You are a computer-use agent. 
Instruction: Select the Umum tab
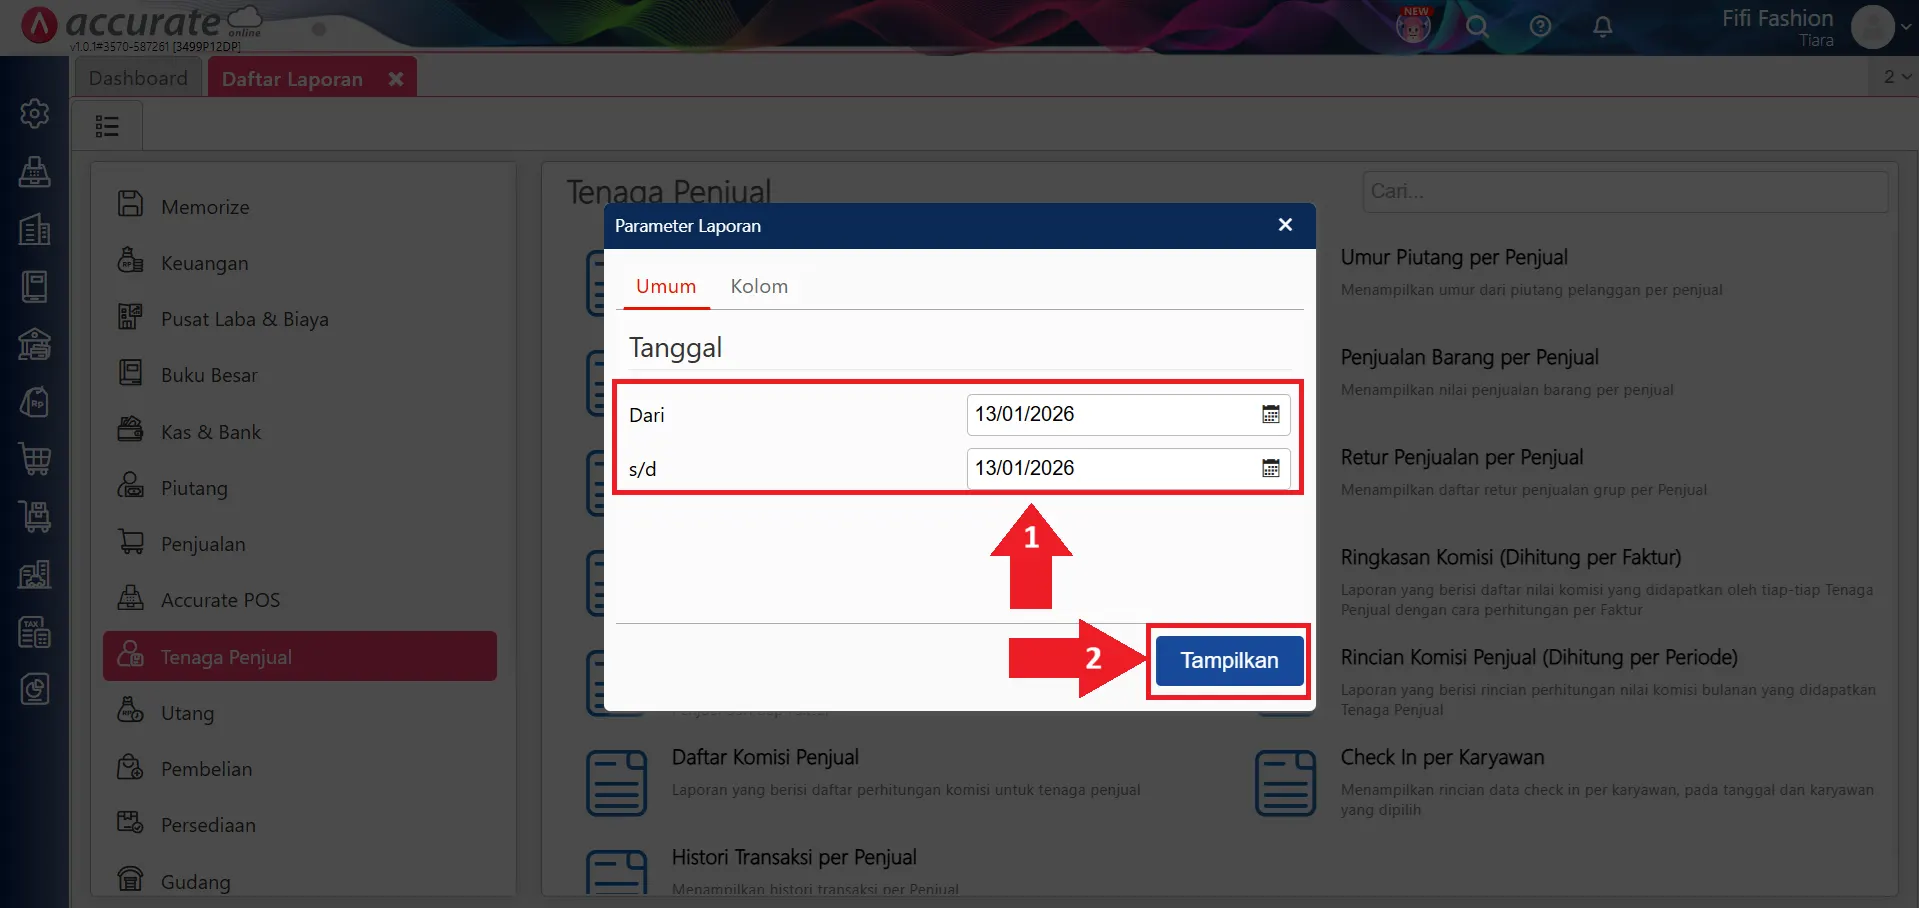(x=666, y=287)
